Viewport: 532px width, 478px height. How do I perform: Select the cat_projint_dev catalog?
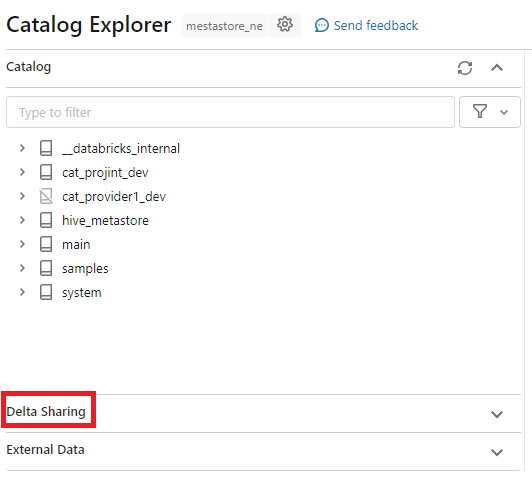tap(105, 173)
